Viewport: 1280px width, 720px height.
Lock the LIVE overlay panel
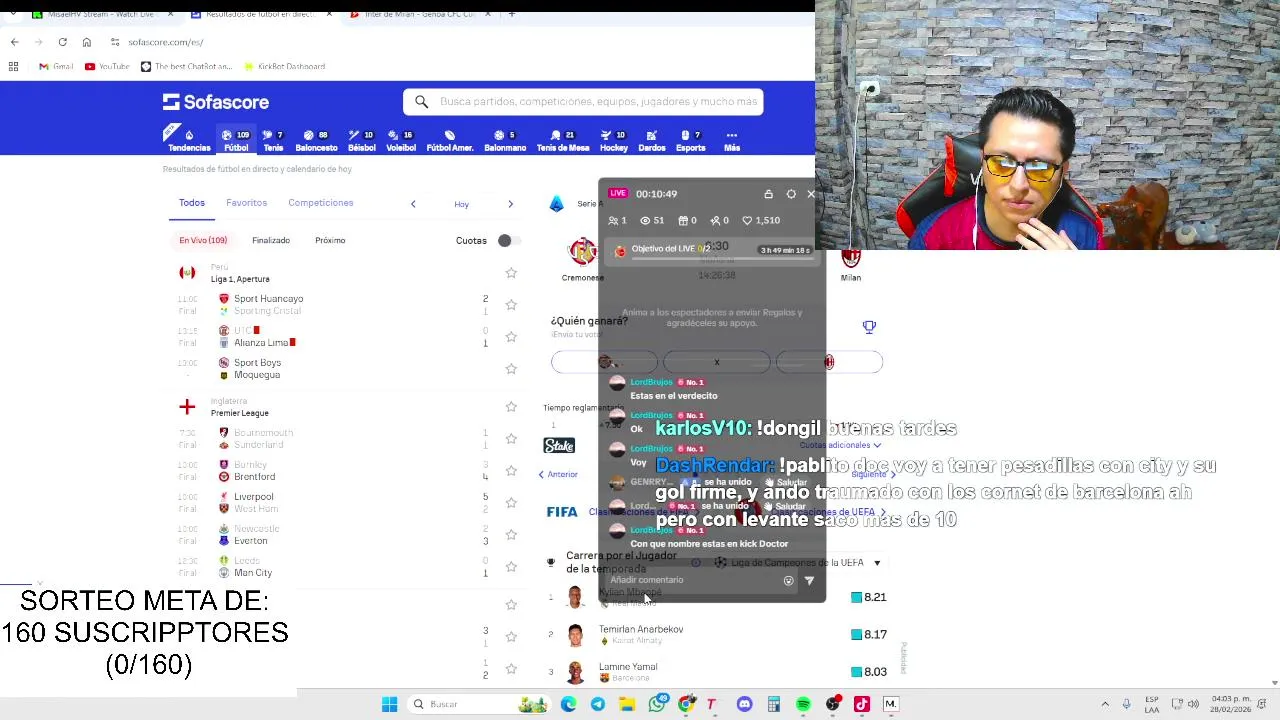(768, 194)
